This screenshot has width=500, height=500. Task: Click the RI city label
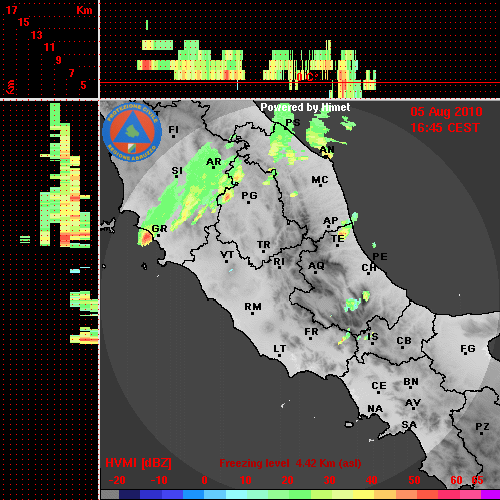click(x=279, y=262)
